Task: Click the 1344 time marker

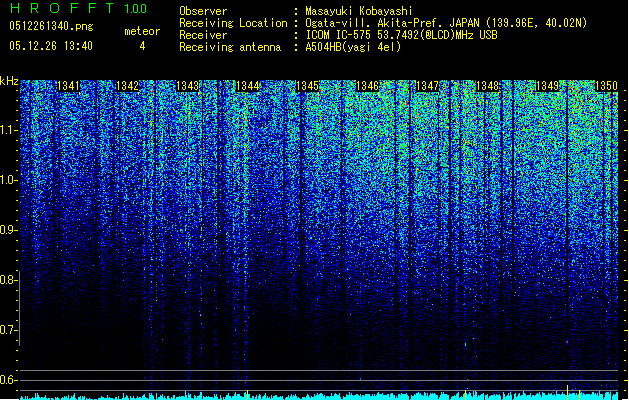Action: click(x=248, y=85)
